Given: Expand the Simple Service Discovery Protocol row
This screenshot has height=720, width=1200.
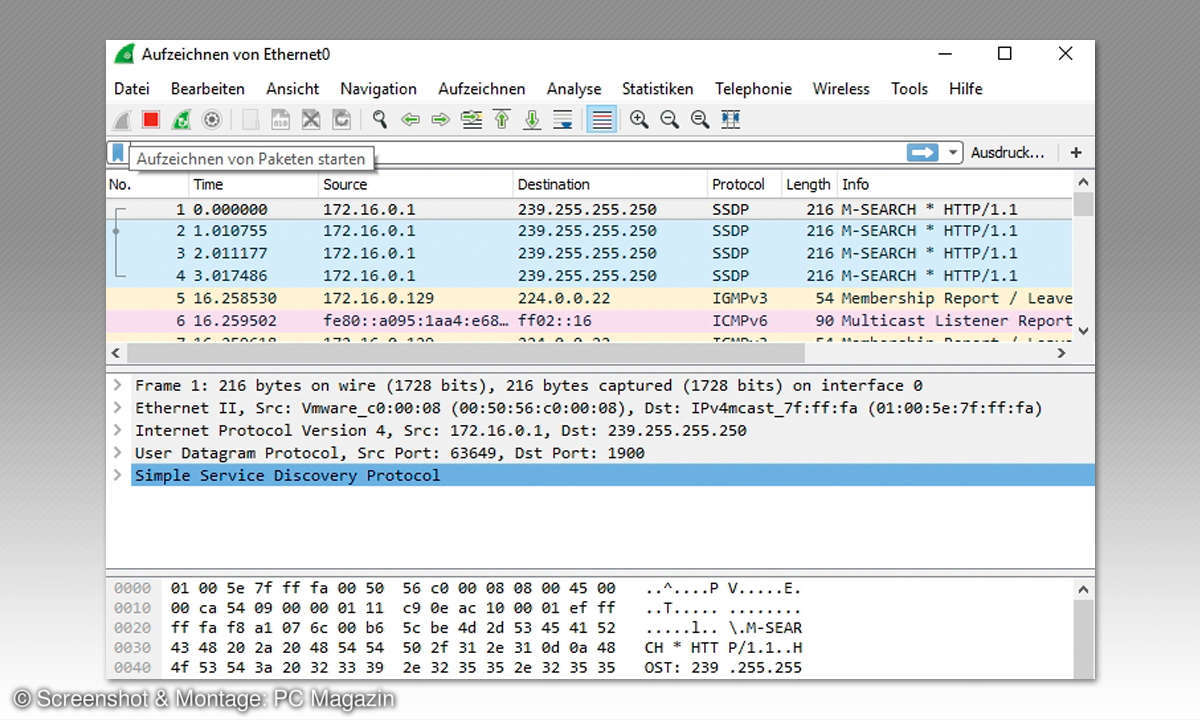Looking at the screenshot, I should (x=118, y=476).
